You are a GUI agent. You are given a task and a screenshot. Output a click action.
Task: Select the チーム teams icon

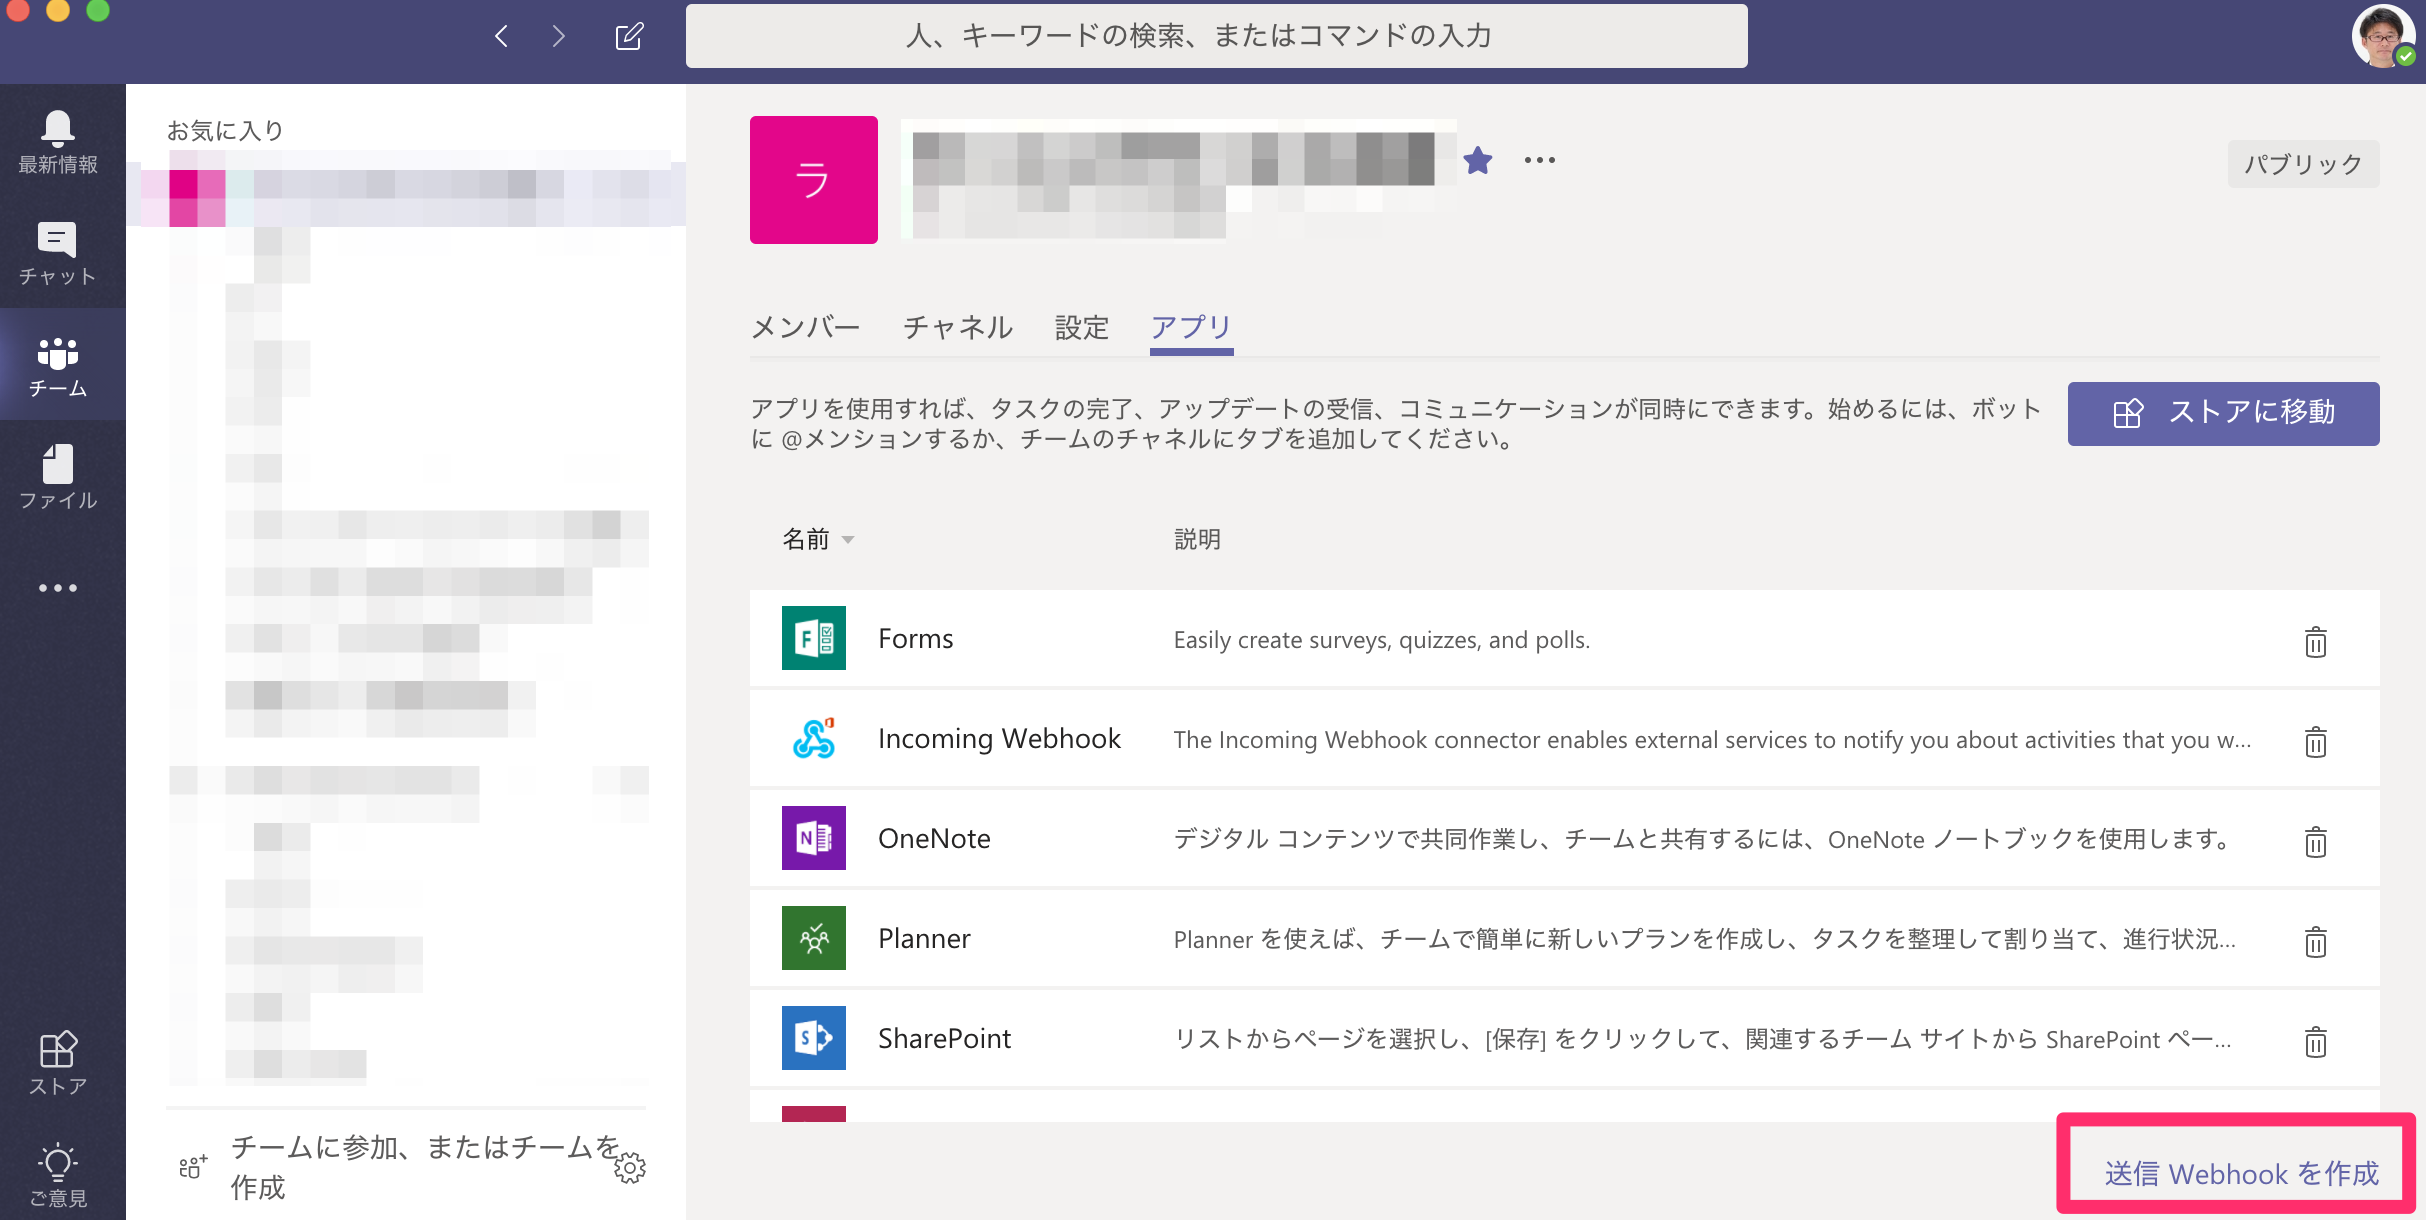tap(58, 353)
